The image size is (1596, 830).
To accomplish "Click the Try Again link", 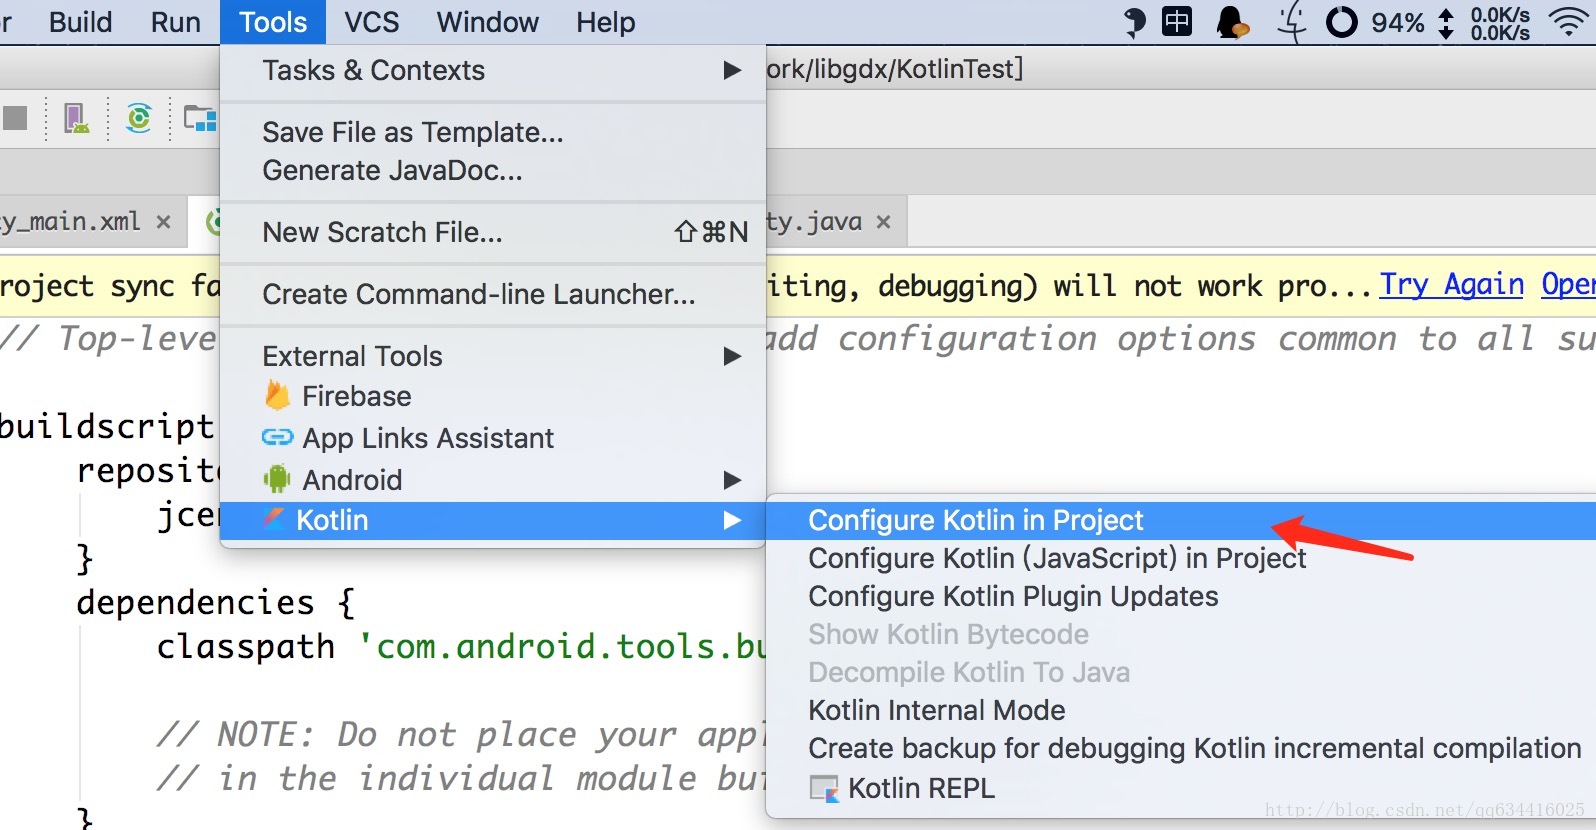I will pyautogui.click(x=1452, y=285).
